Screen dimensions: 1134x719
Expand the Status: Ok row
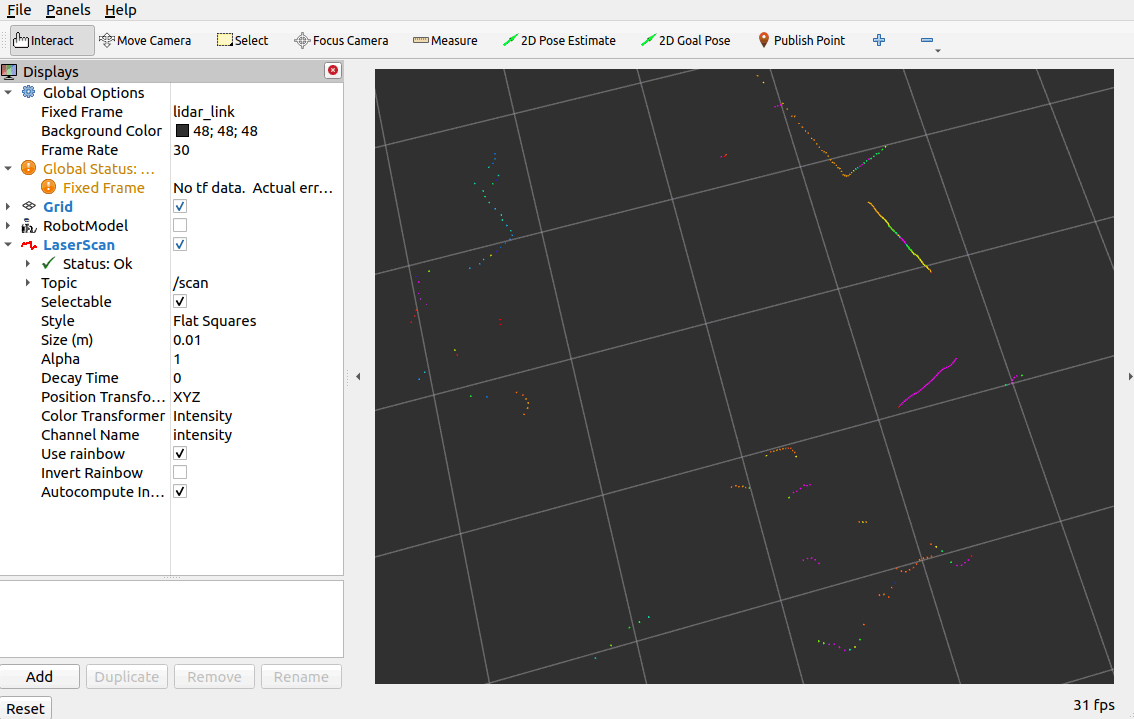pos(27,263)
